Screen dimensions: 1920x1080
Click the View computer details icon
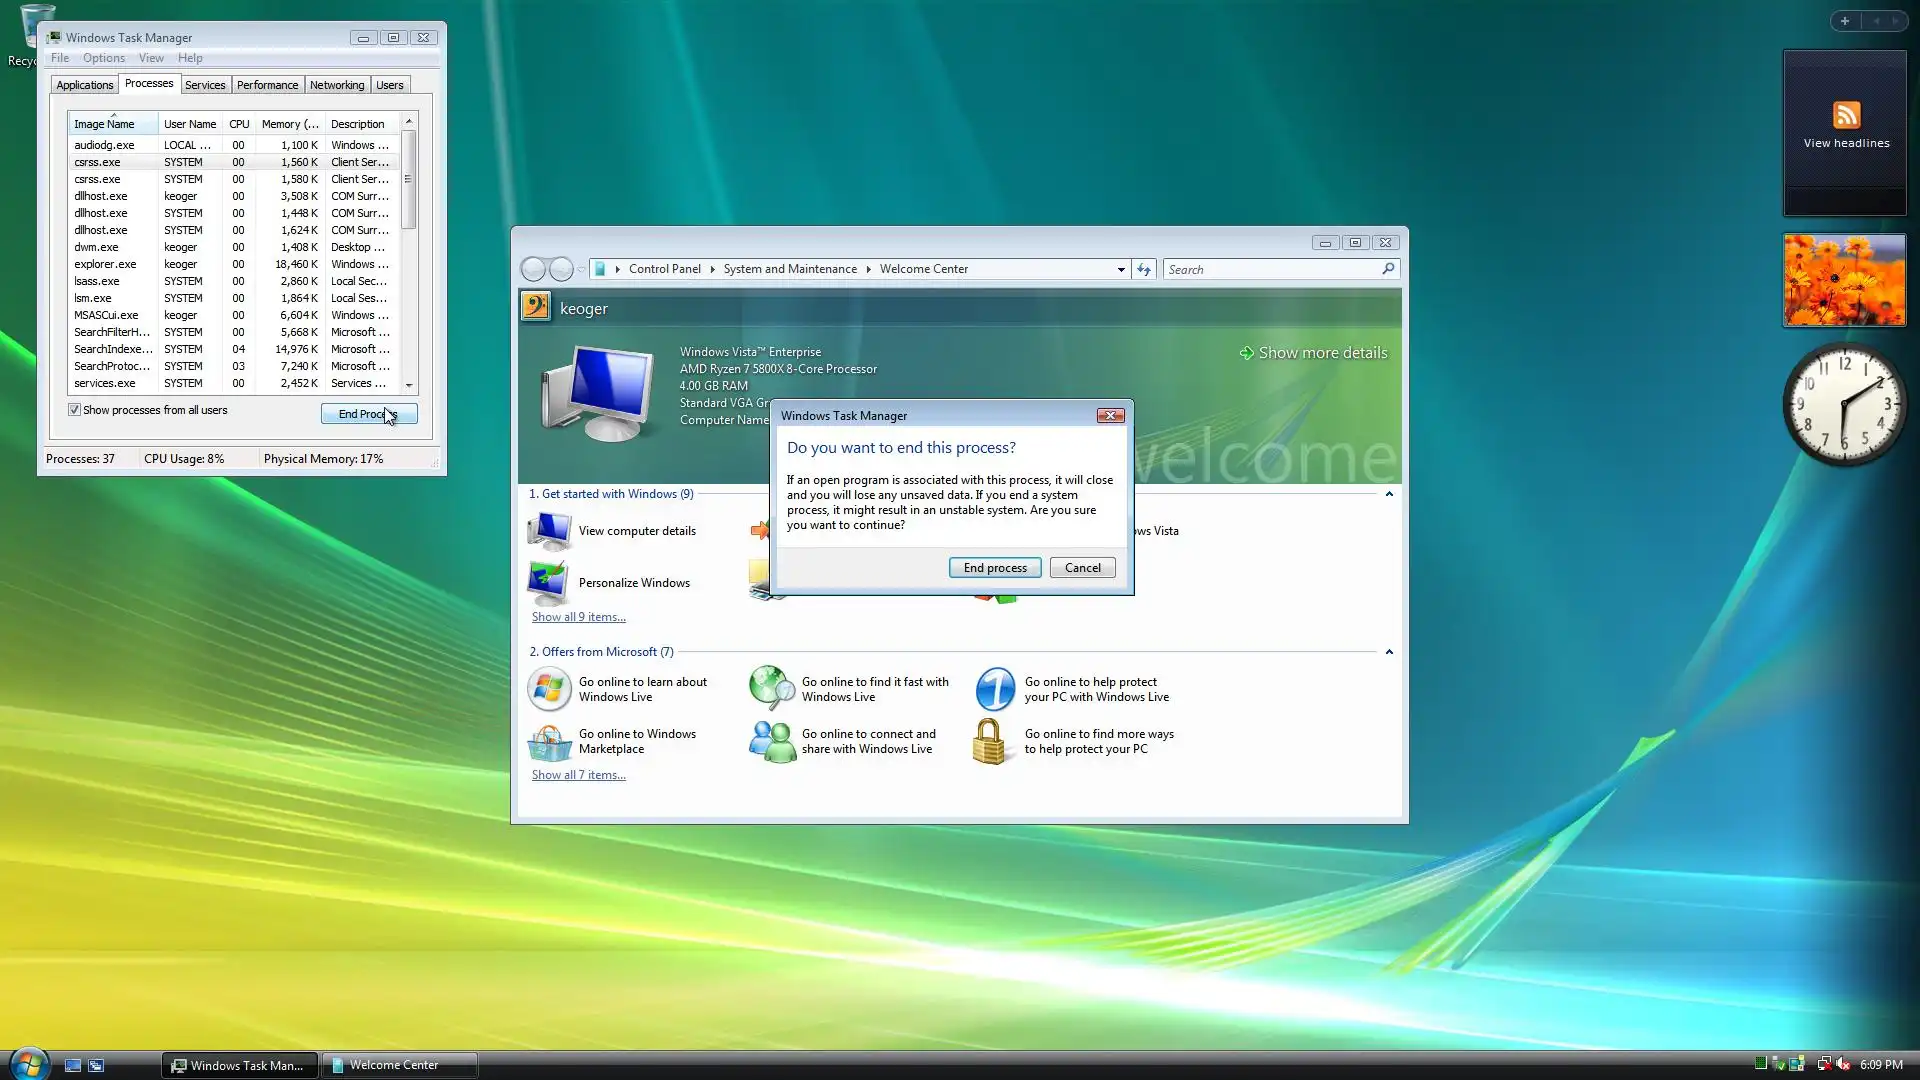pyautogui.click(x=549, y=531)
